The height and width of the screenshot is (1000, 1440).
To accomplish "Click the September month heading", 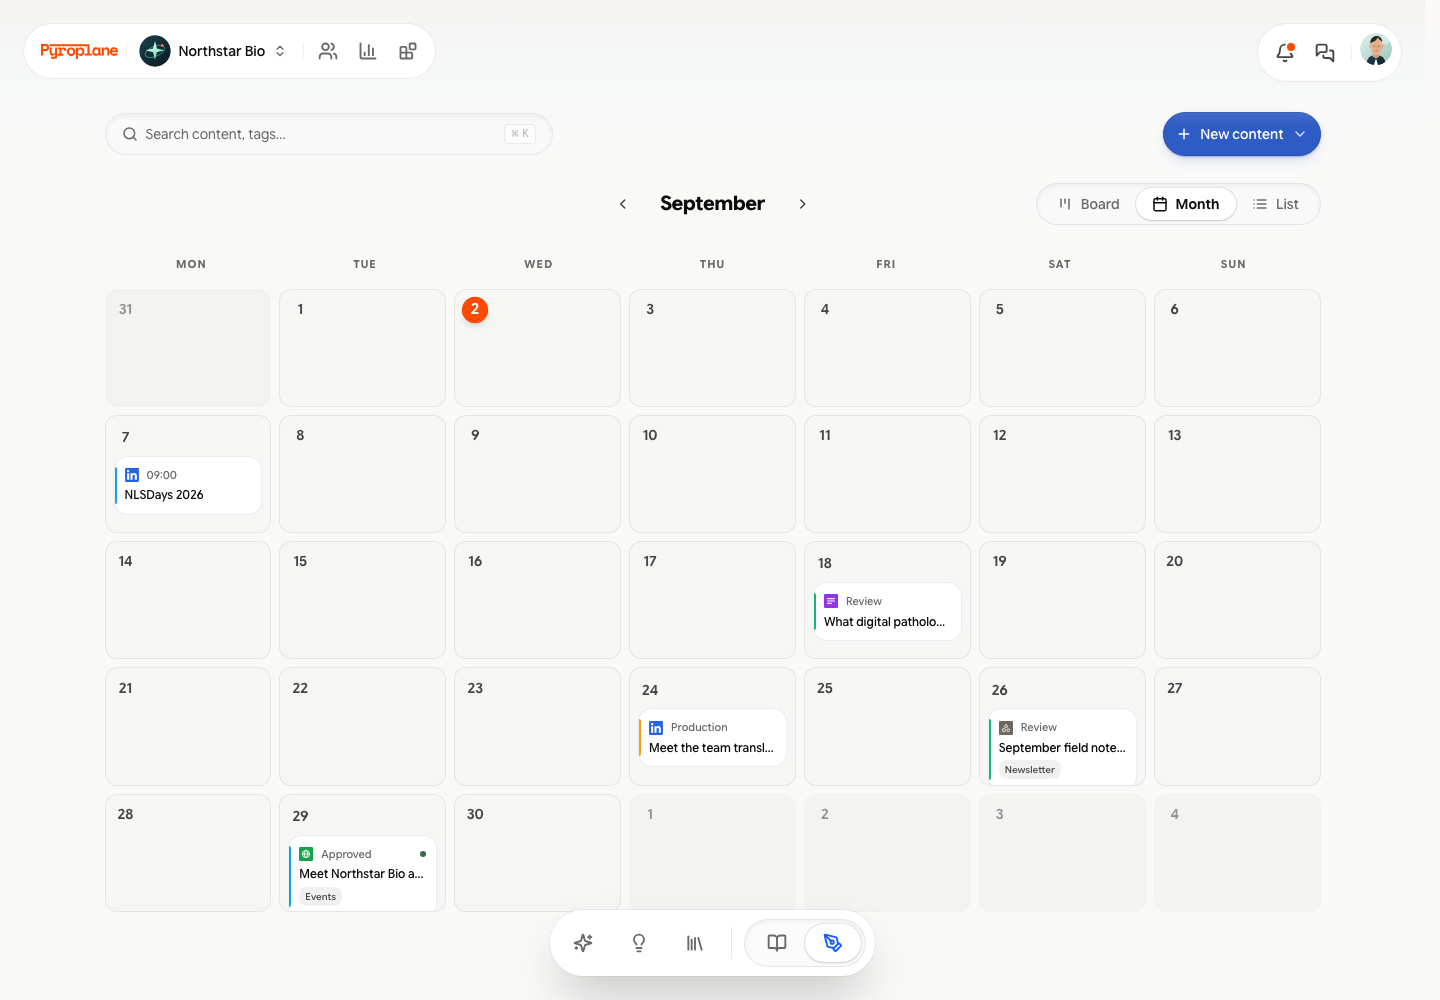I will [x=712, y=204].
